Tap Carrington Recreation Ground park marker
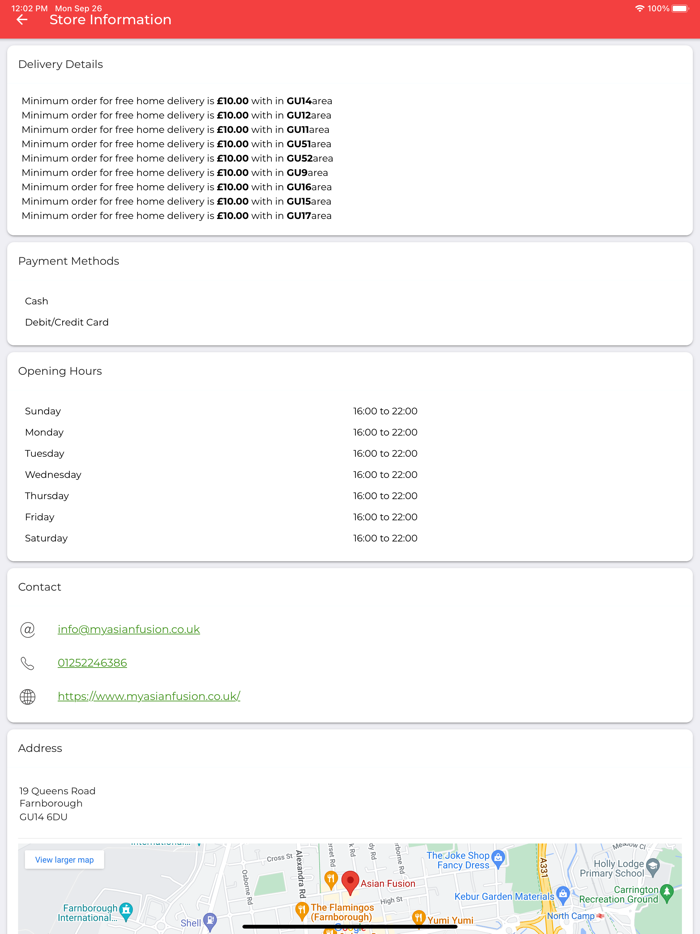 [667, 890]
